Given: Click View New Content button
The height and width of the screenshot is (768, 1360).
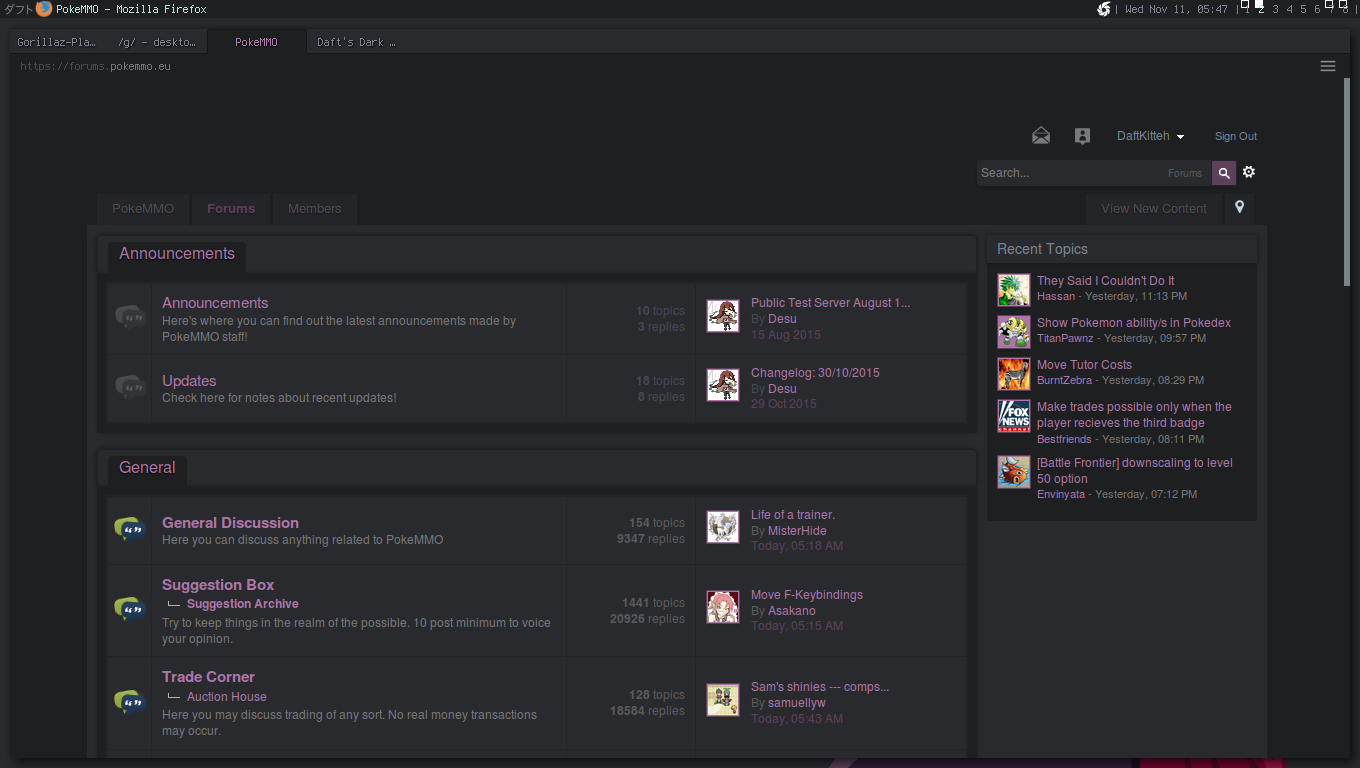Looking at the screenshot, I should pyautogui.click(x=1154, y=208).
